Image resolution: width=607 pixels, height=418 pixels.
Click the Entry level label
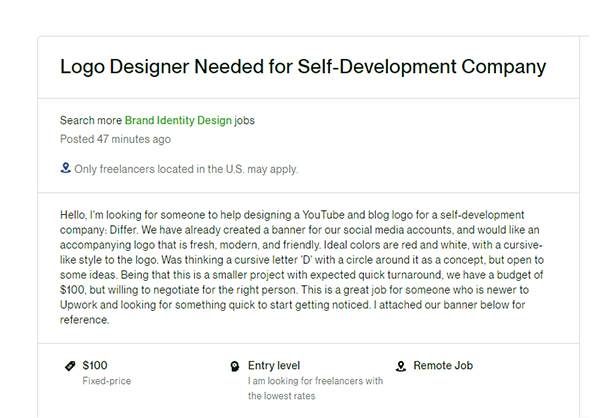tap(274, 365)
